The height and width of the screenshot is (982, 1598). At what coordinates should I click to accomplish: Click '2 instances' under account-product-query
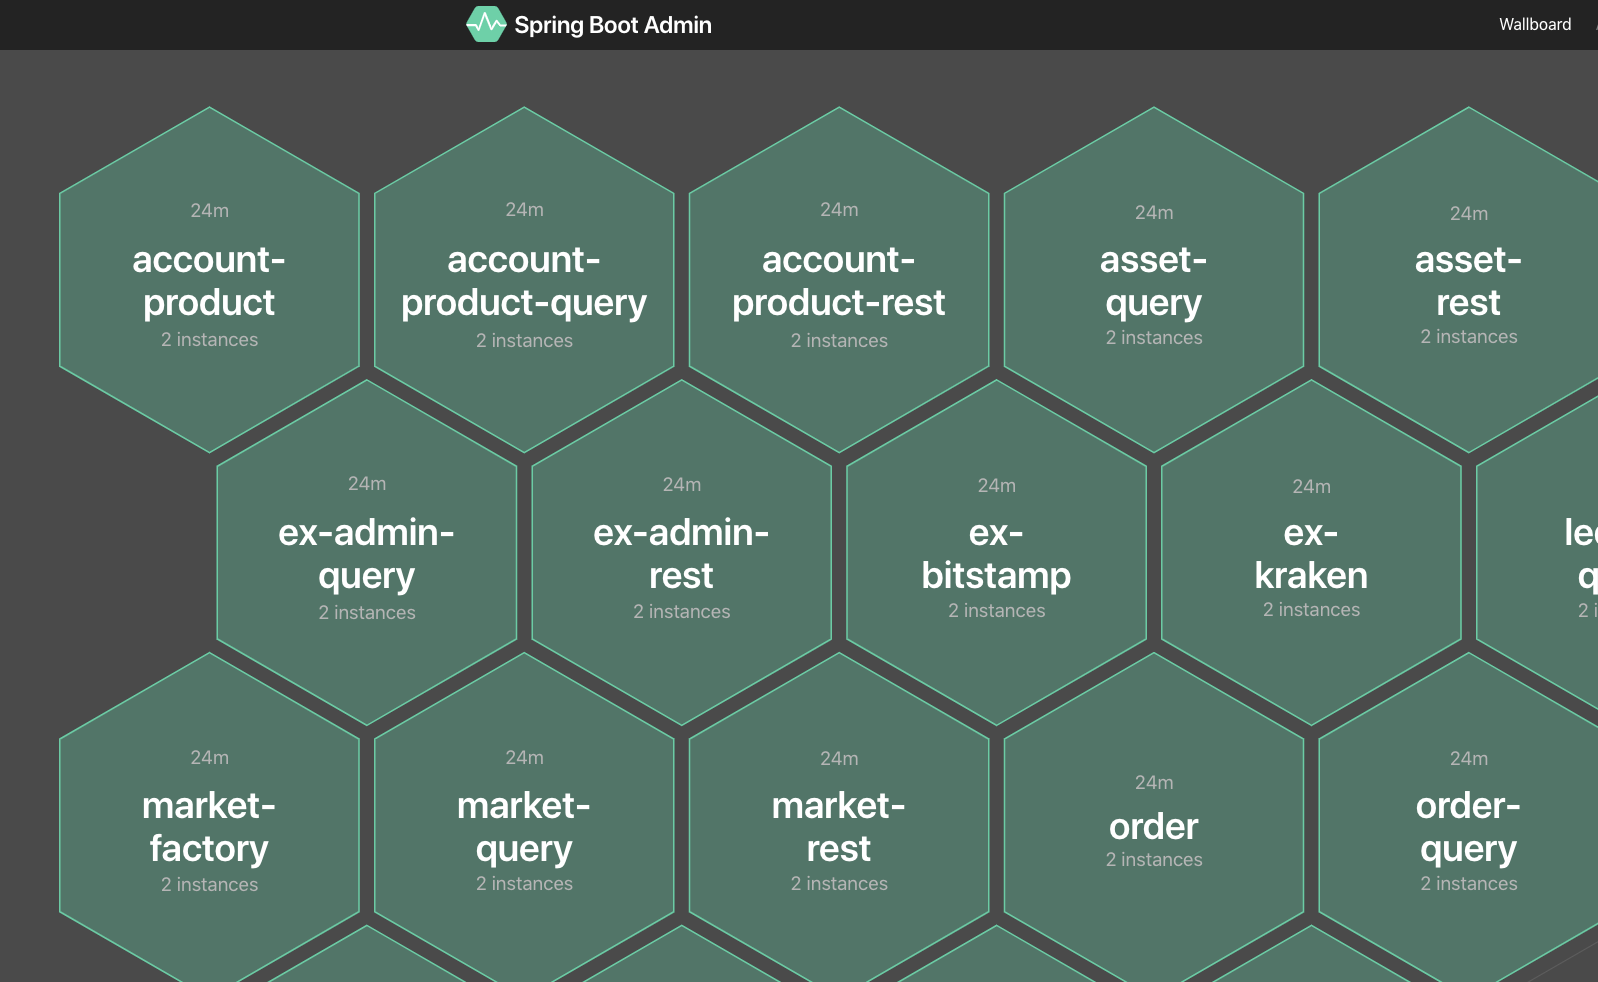coord(524,341)
